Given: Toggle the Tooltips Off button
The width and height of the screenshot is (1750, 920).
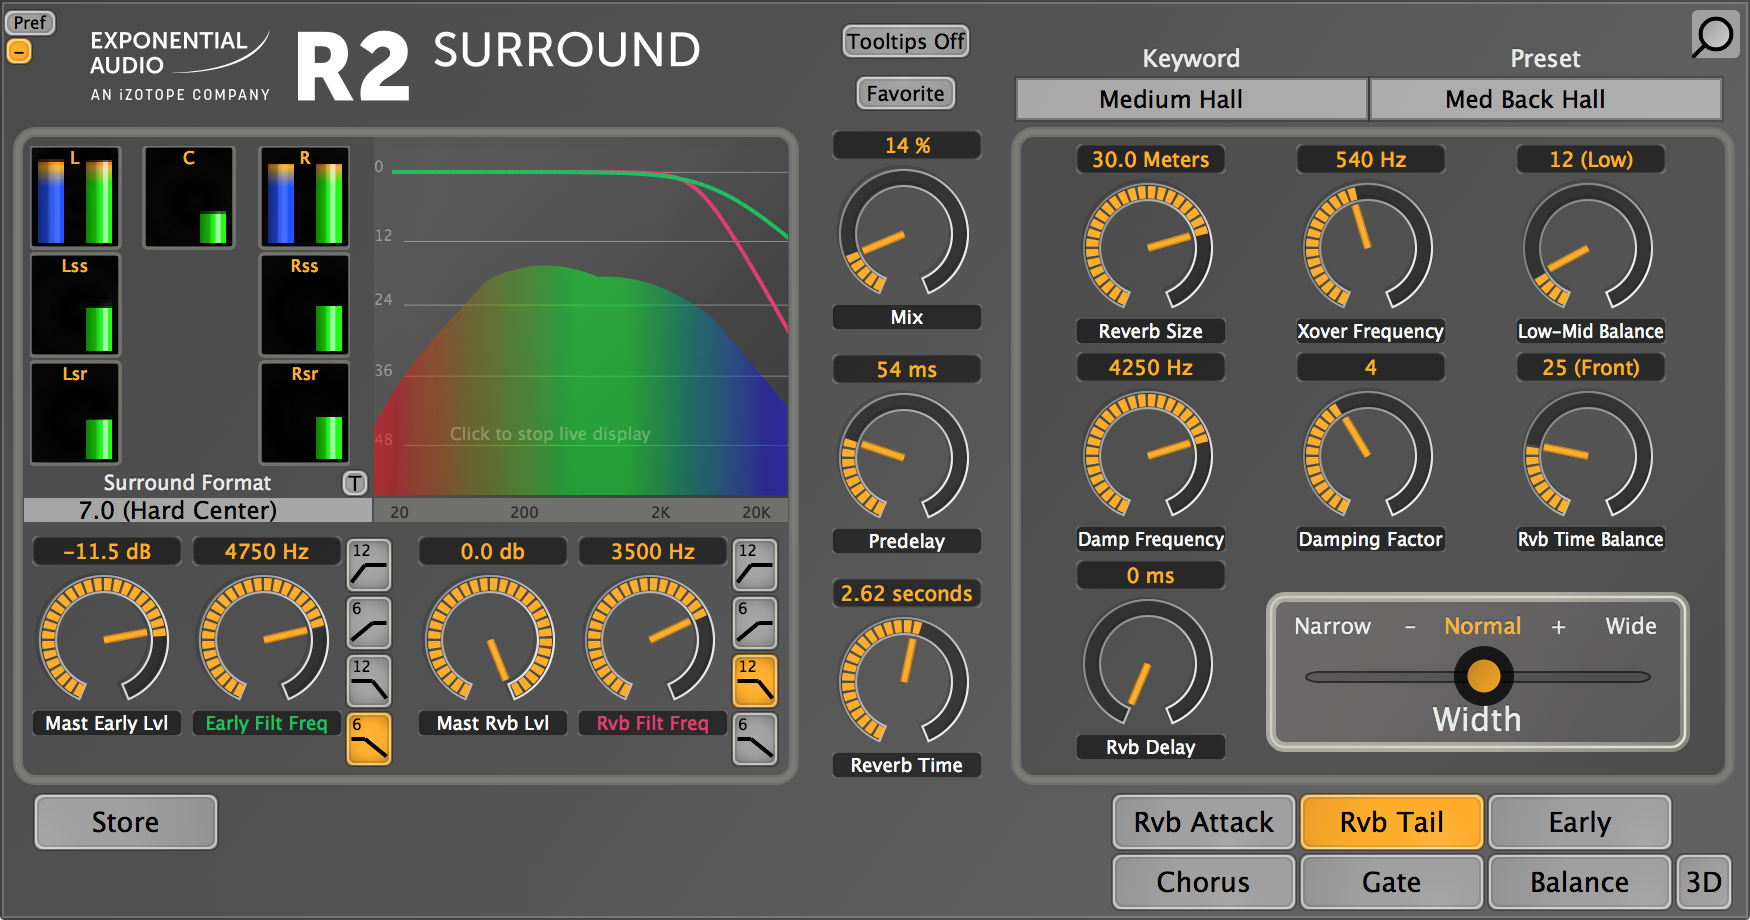Looking at the screenshot, I should 906,41.
